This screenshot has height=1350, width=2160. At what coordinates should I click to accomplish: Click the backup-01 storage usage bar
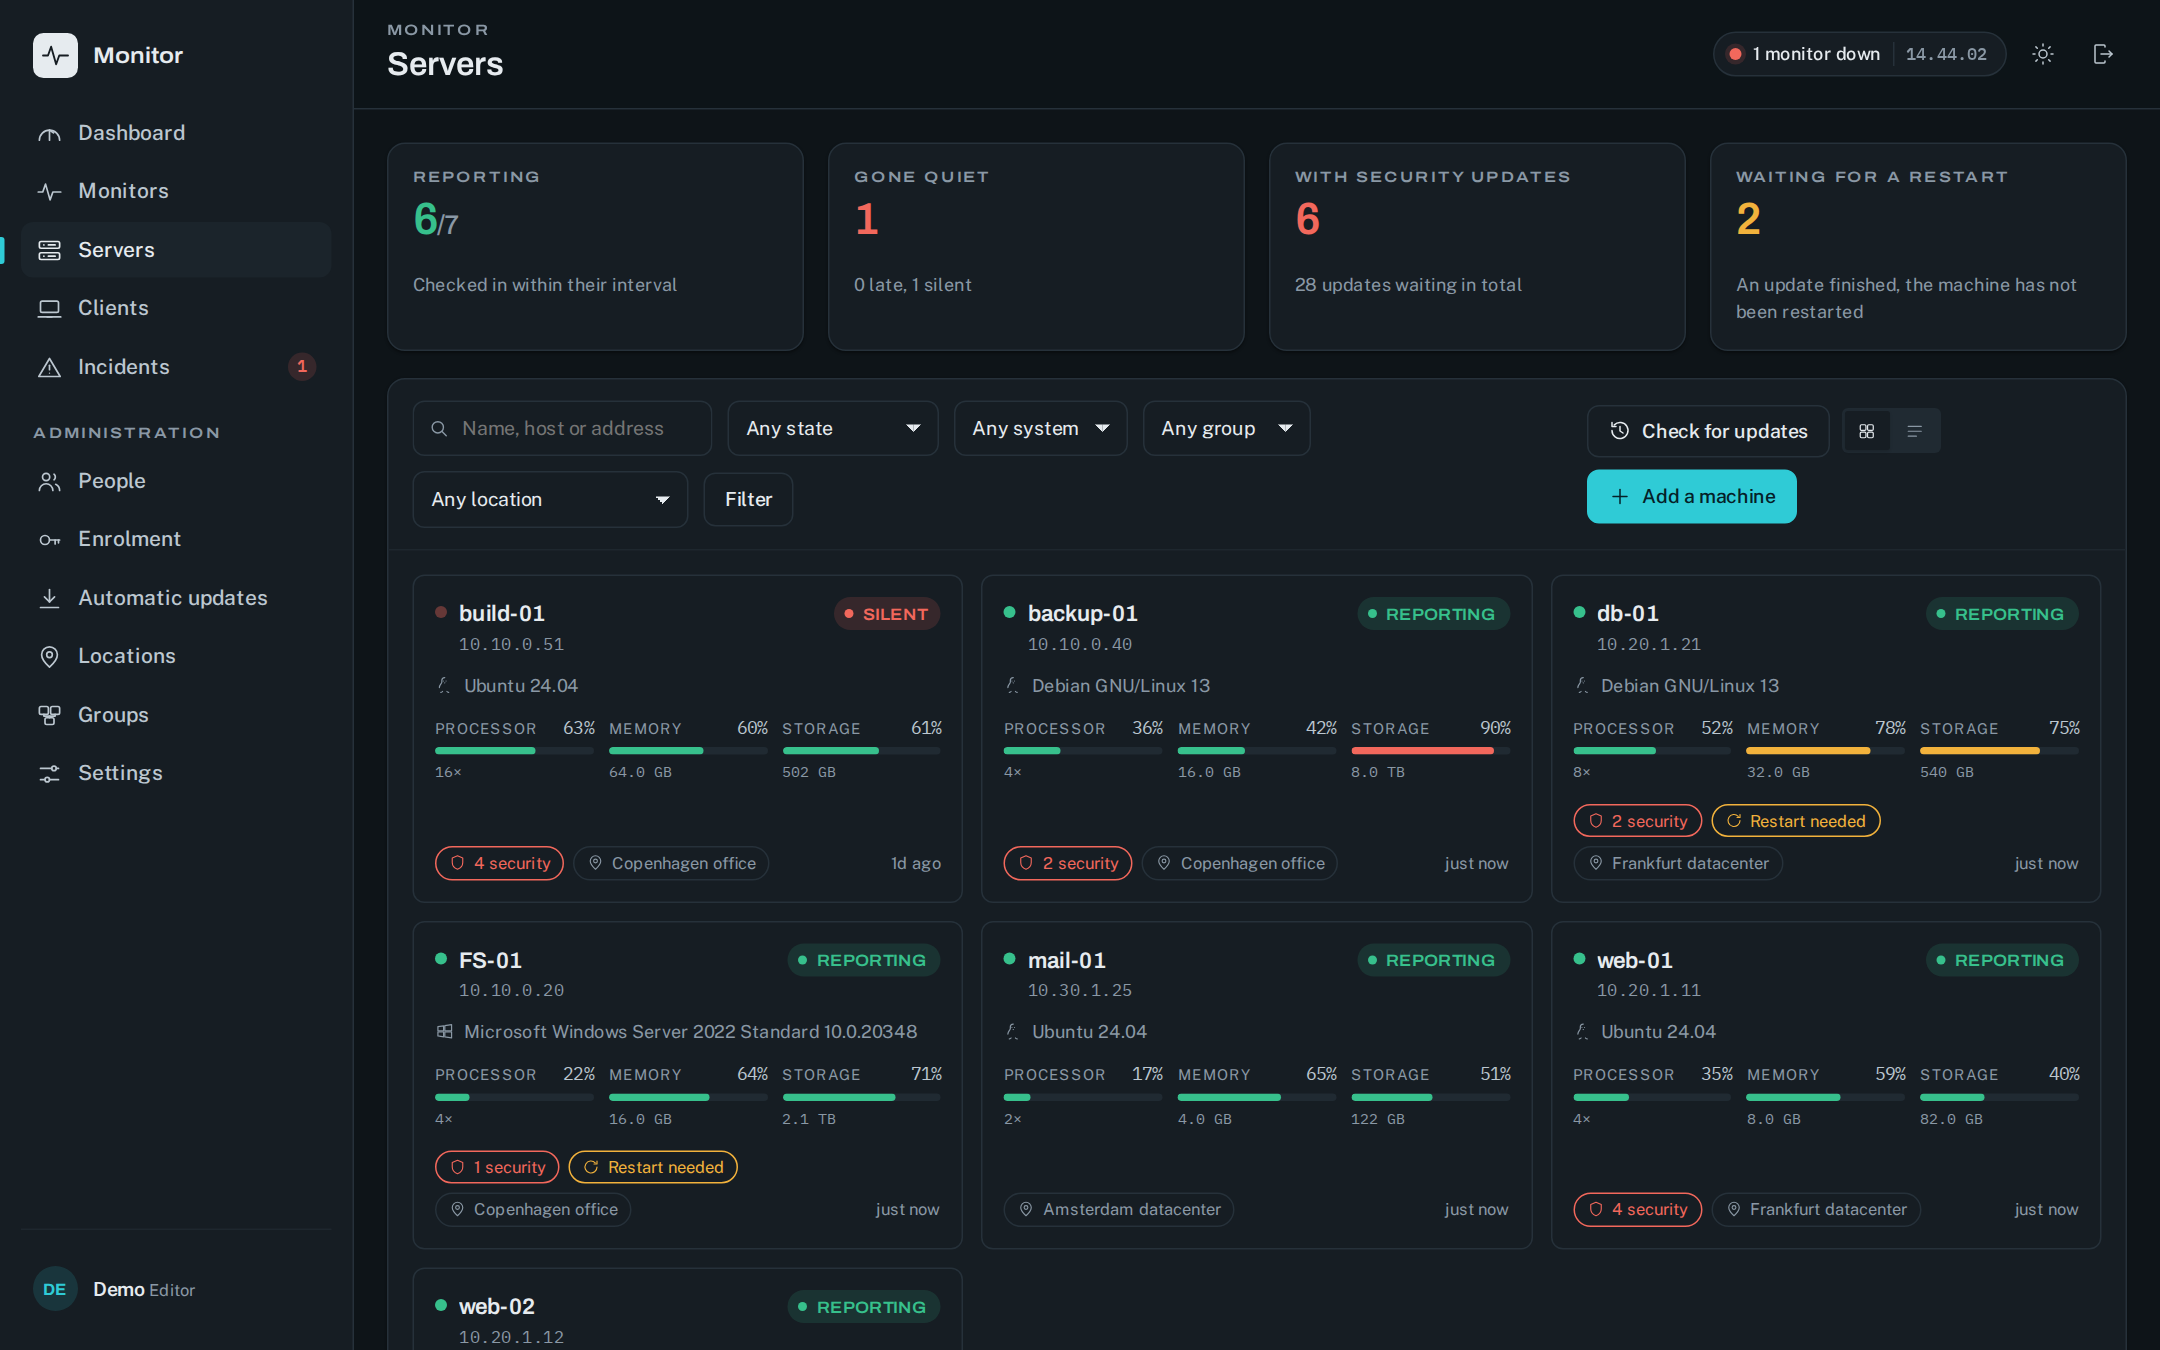pos(1430,751)
